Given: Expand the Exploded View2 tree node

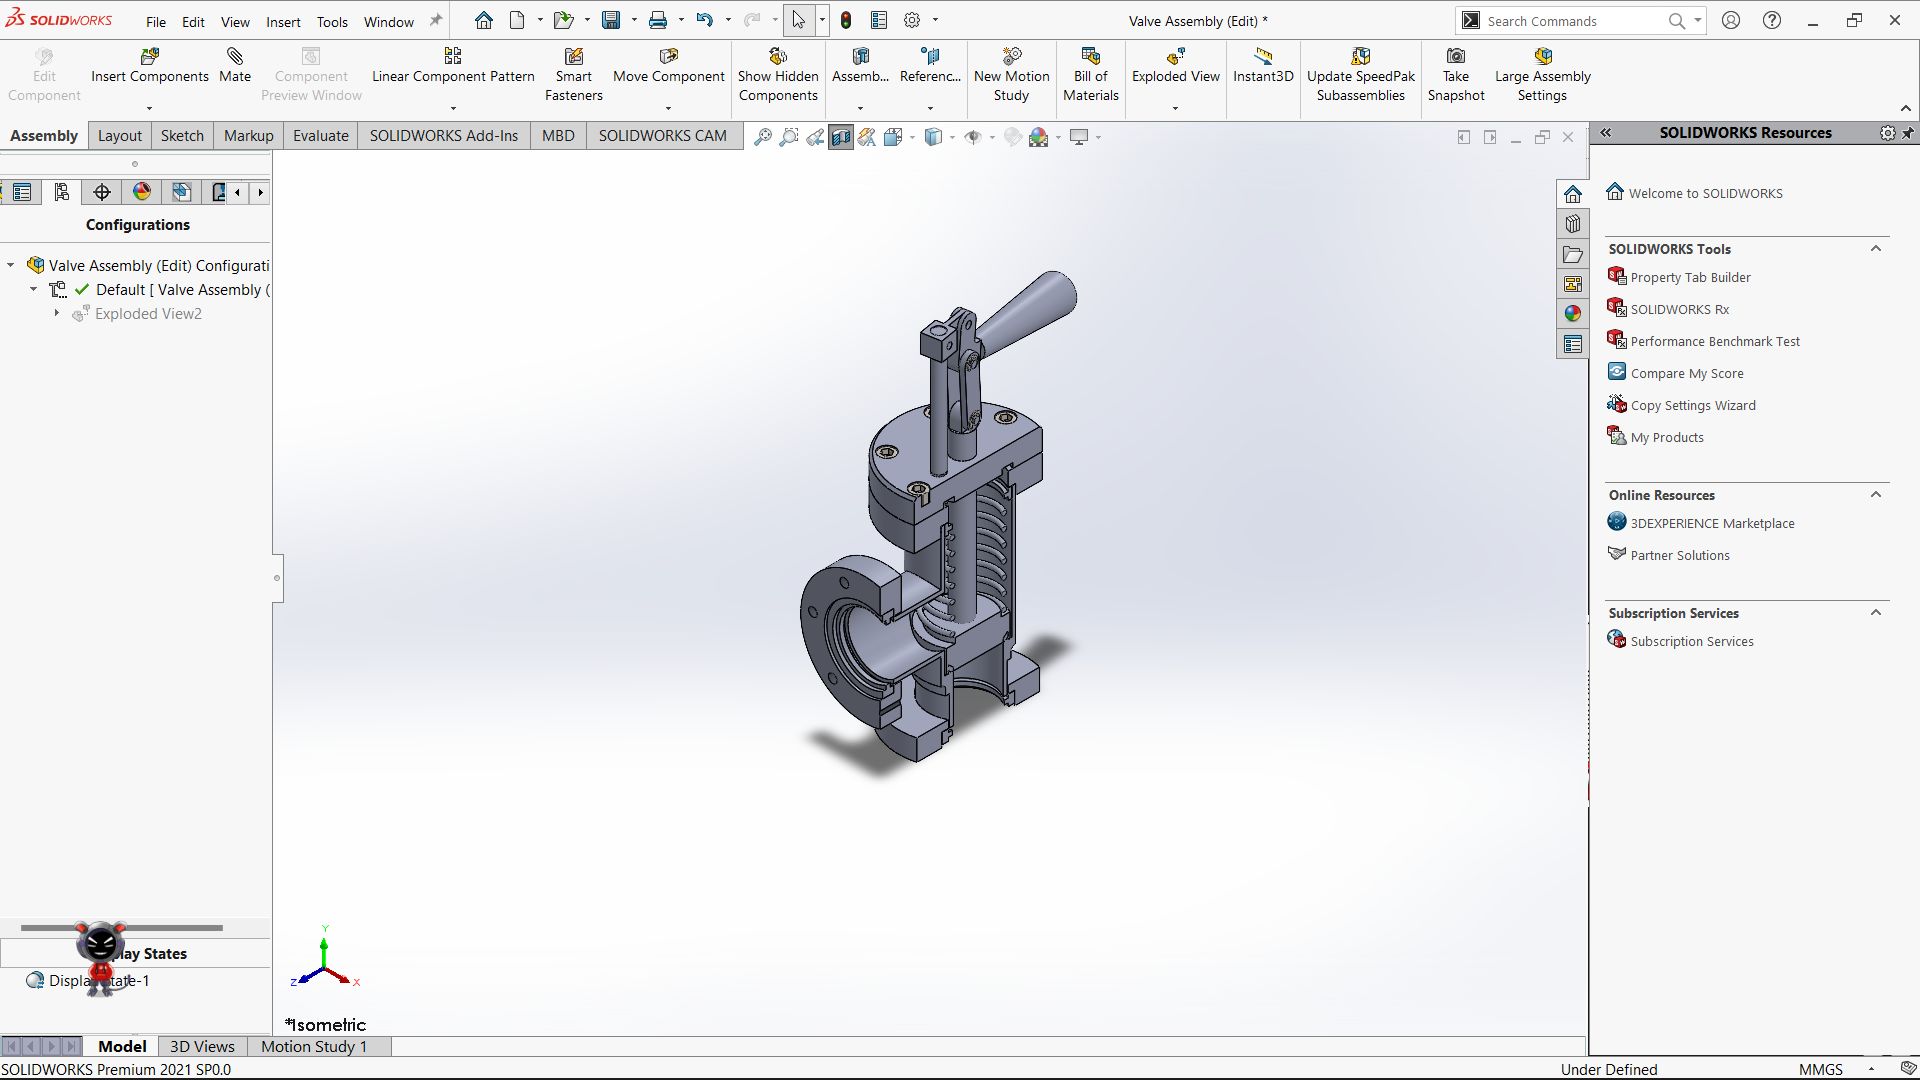Looking at the screenshot, I should click(57, 314).
